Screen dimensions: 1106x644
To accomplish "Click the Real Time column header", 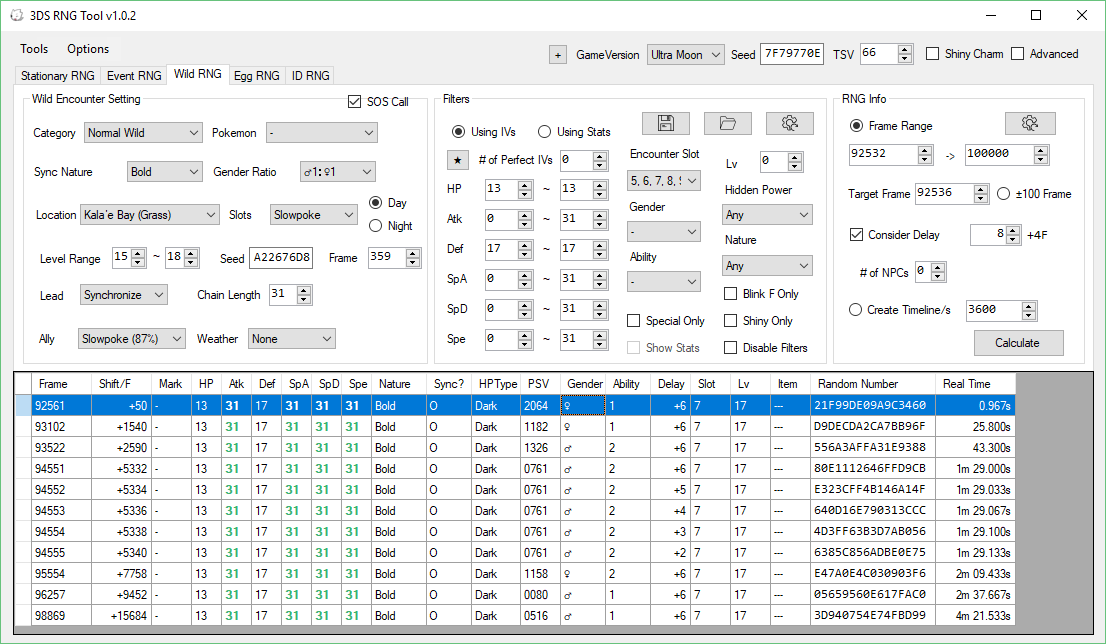I will pos(975,384).
